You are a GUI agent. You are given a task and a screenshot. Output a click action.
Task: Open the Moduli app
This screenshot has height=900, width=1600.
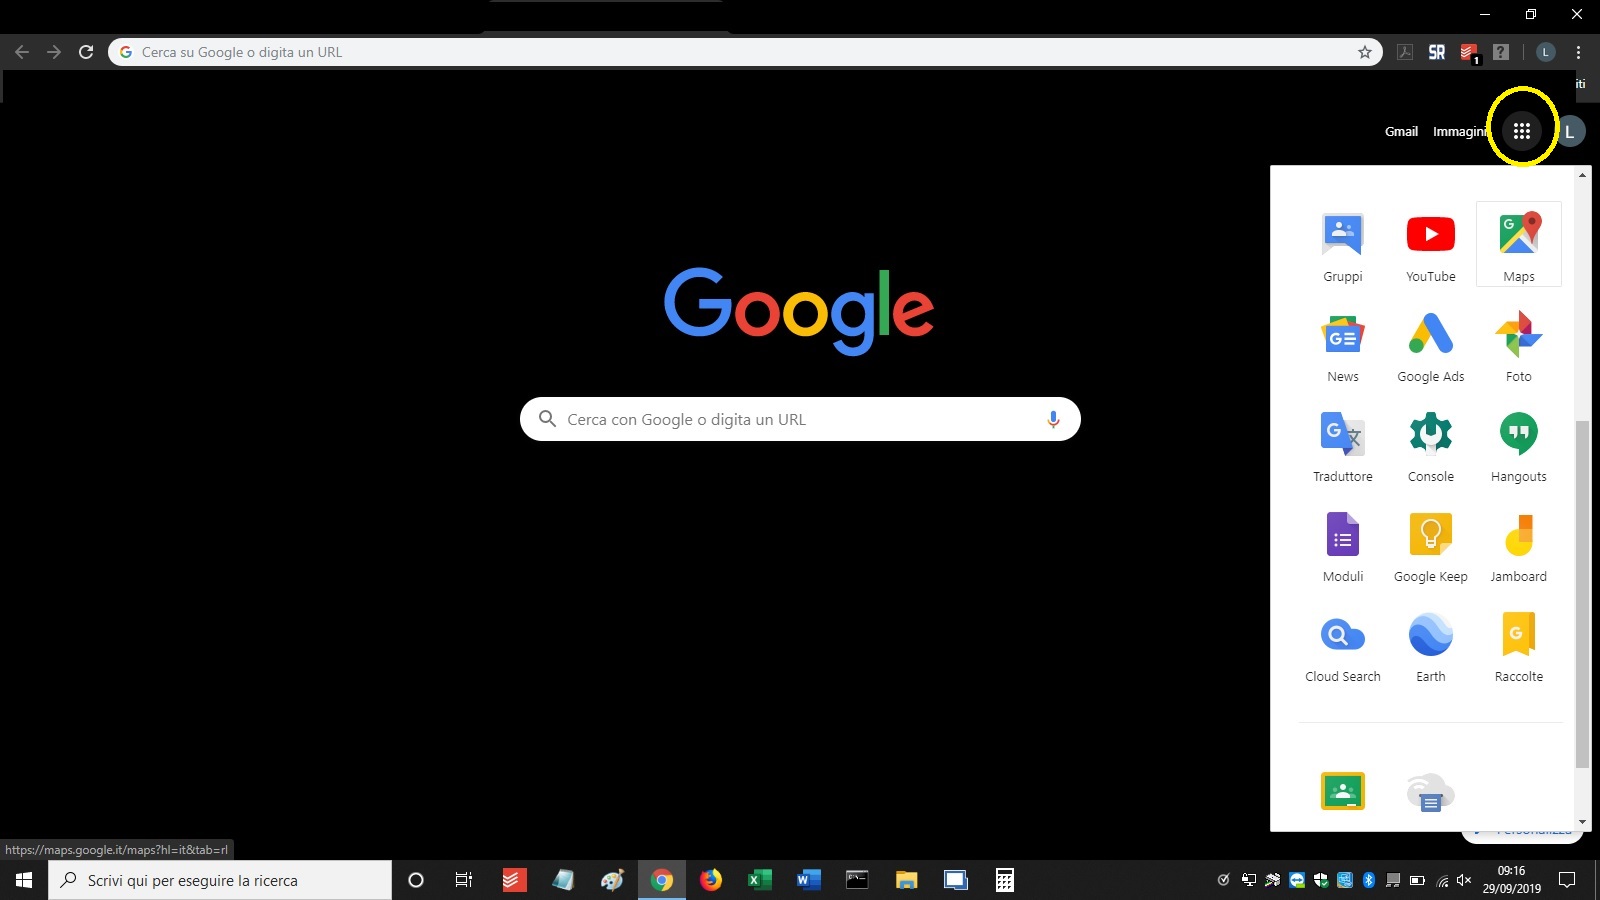pos(1343,546)
